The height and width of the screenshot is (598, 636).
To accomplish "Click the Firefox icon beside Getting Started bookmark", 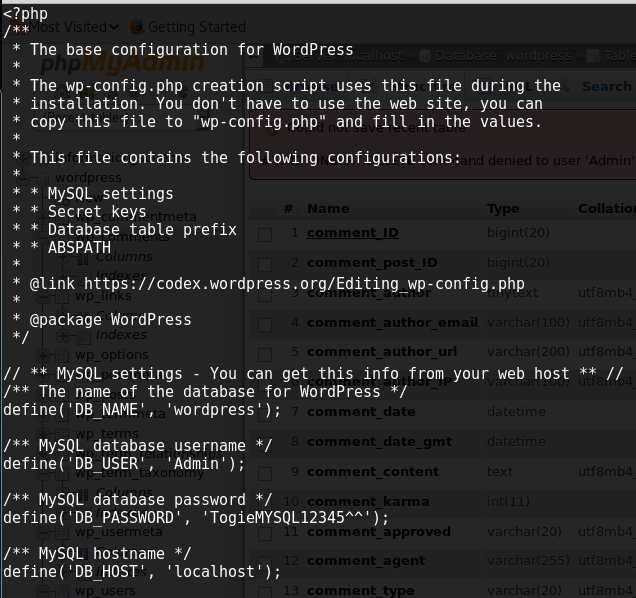I will pos(138,27).
